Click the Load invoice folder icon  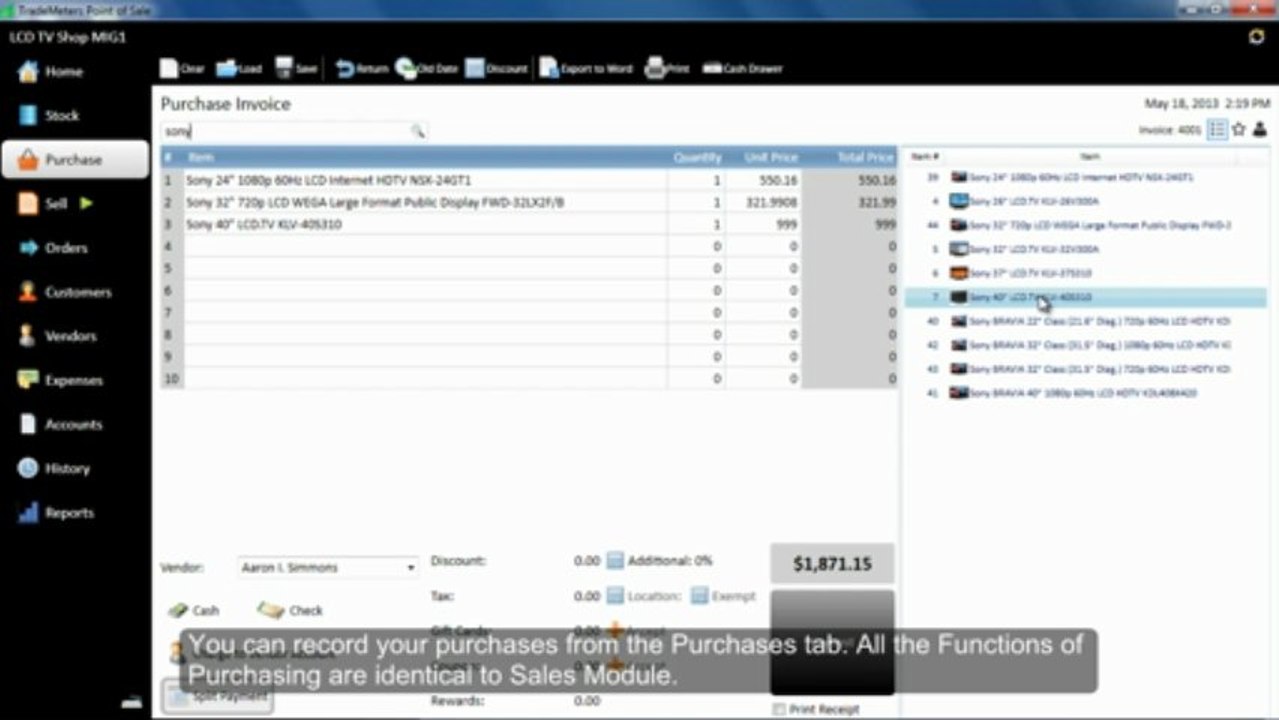227,68
